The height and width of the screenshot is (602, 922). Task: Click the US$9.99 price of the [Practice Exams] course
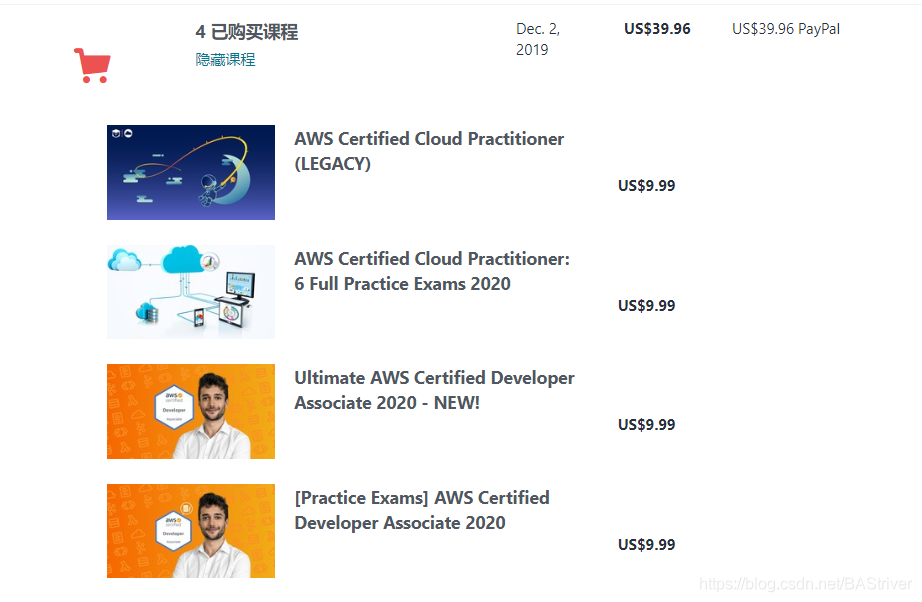point(646,544)
